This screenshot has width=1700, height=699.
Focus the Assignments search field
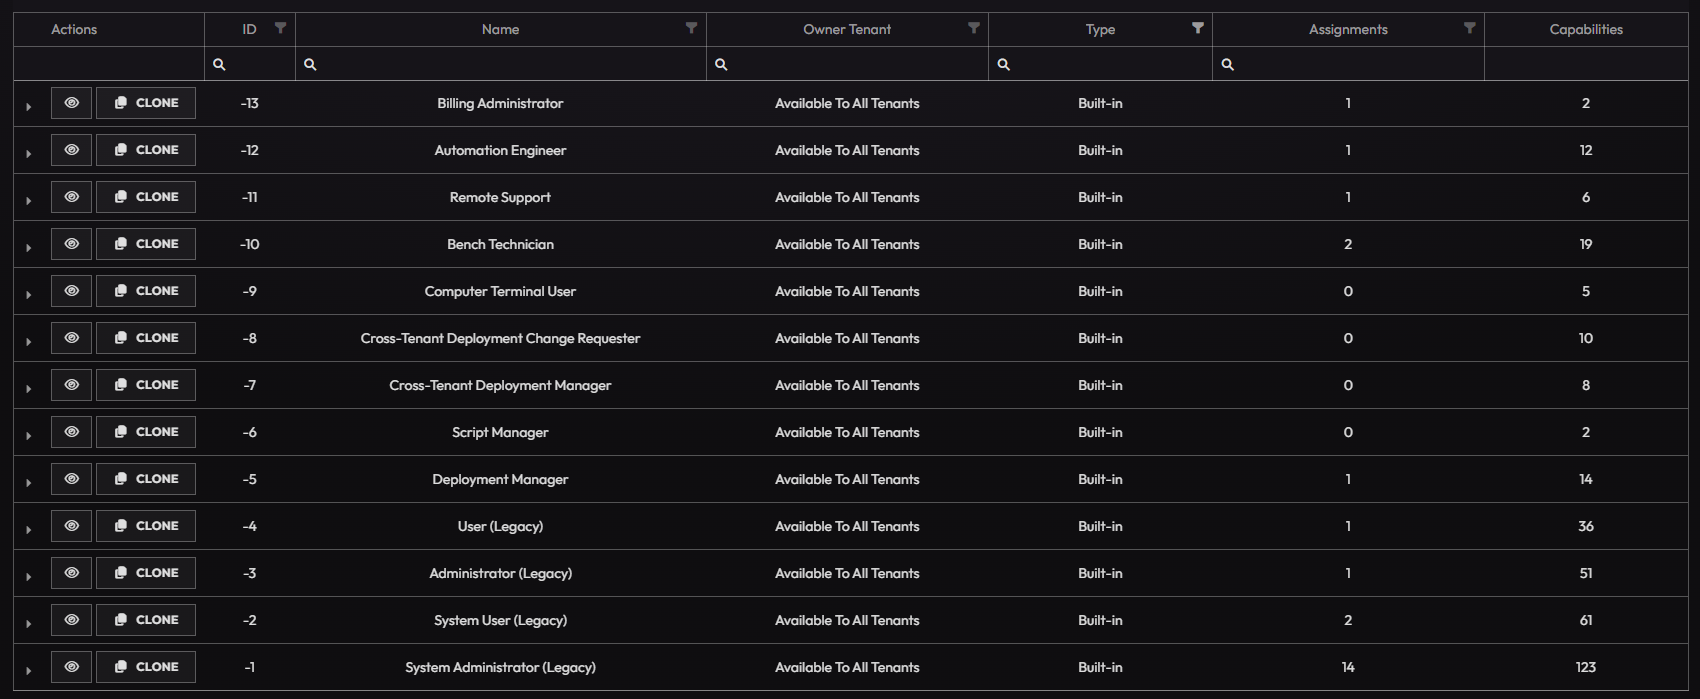(1349, 64)
